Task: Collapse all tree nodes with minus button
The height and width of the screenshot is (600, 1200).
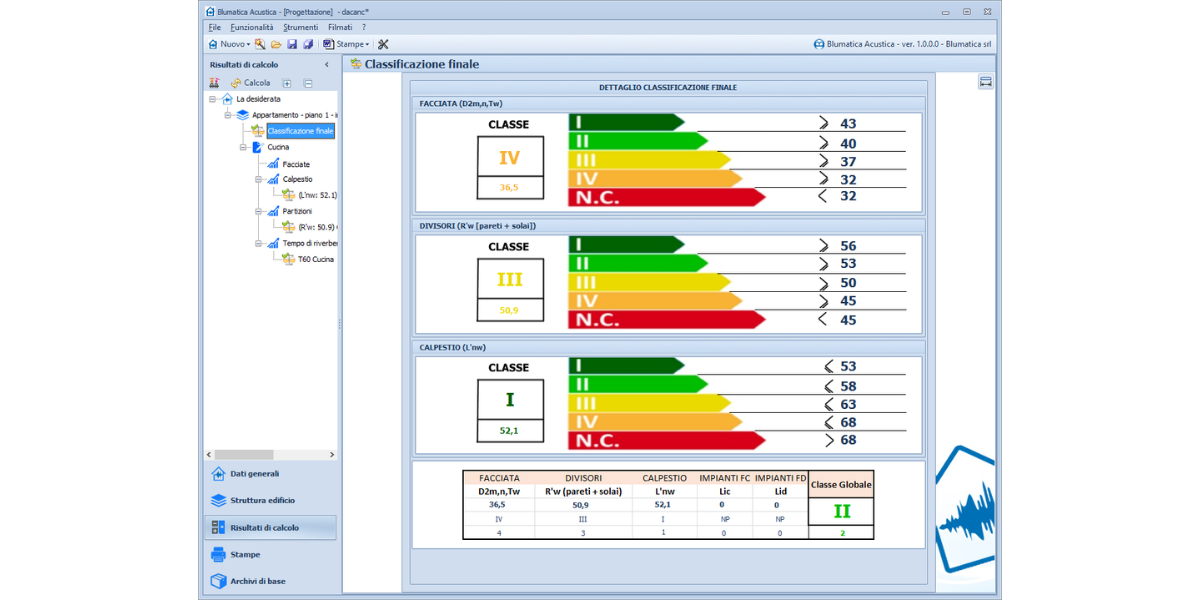Action: point(308,83)
